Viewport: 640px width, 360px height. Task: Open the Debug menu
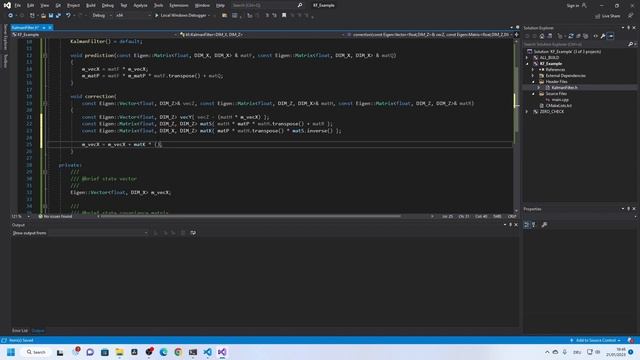pyautogui.click(x=108, y=5)
